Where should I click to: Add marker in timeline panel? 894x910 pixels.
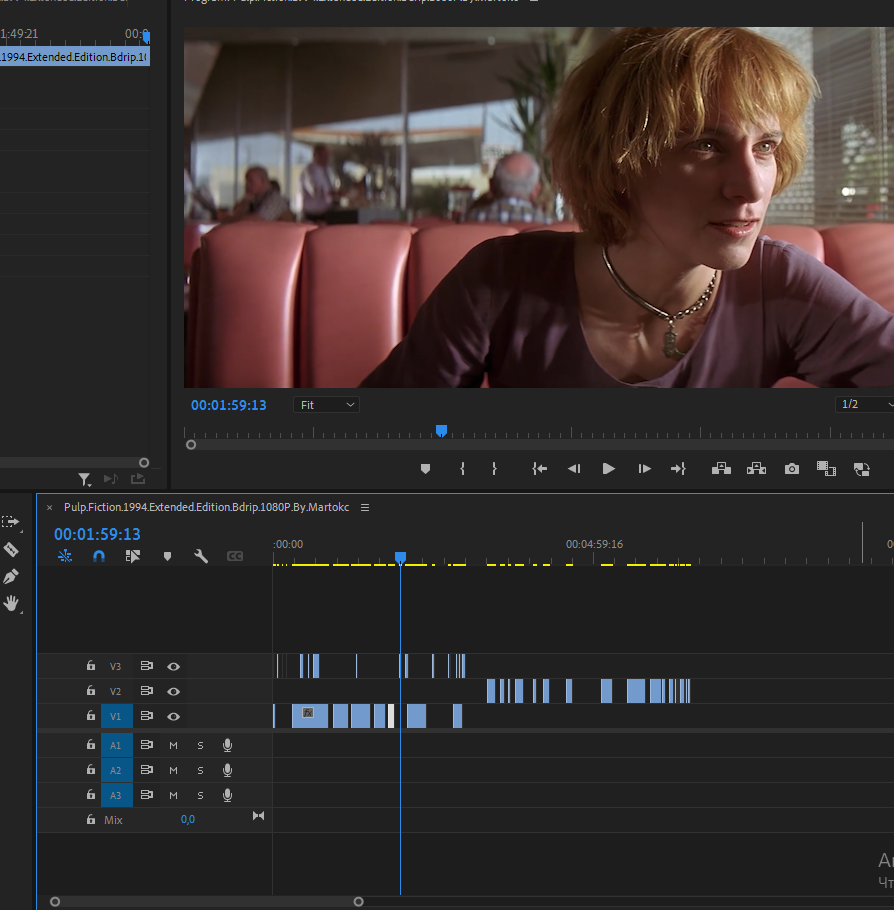click(x=167, y=556)
